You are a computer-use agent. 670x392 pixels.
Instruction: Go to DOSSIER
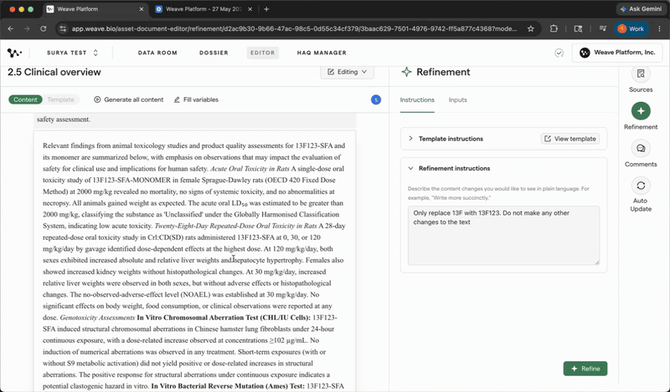click(x=214, y=53)
